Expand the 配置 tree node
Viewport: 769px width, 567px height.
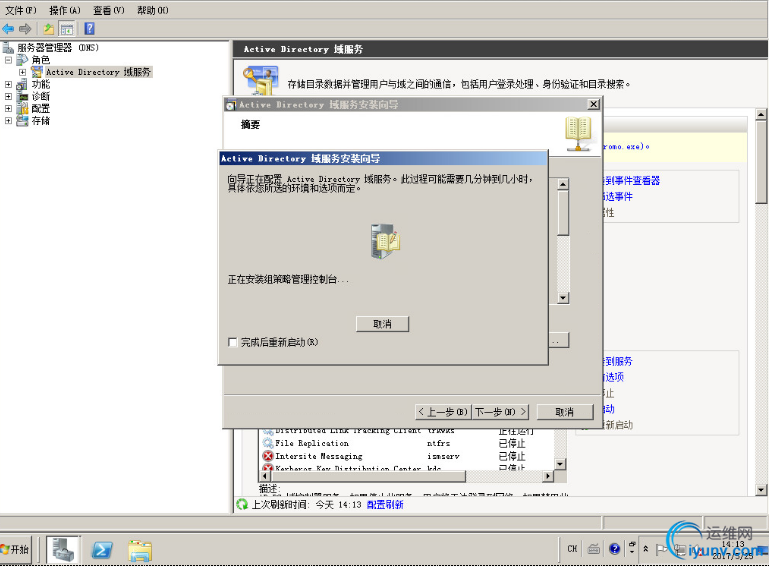pos(8,108)
